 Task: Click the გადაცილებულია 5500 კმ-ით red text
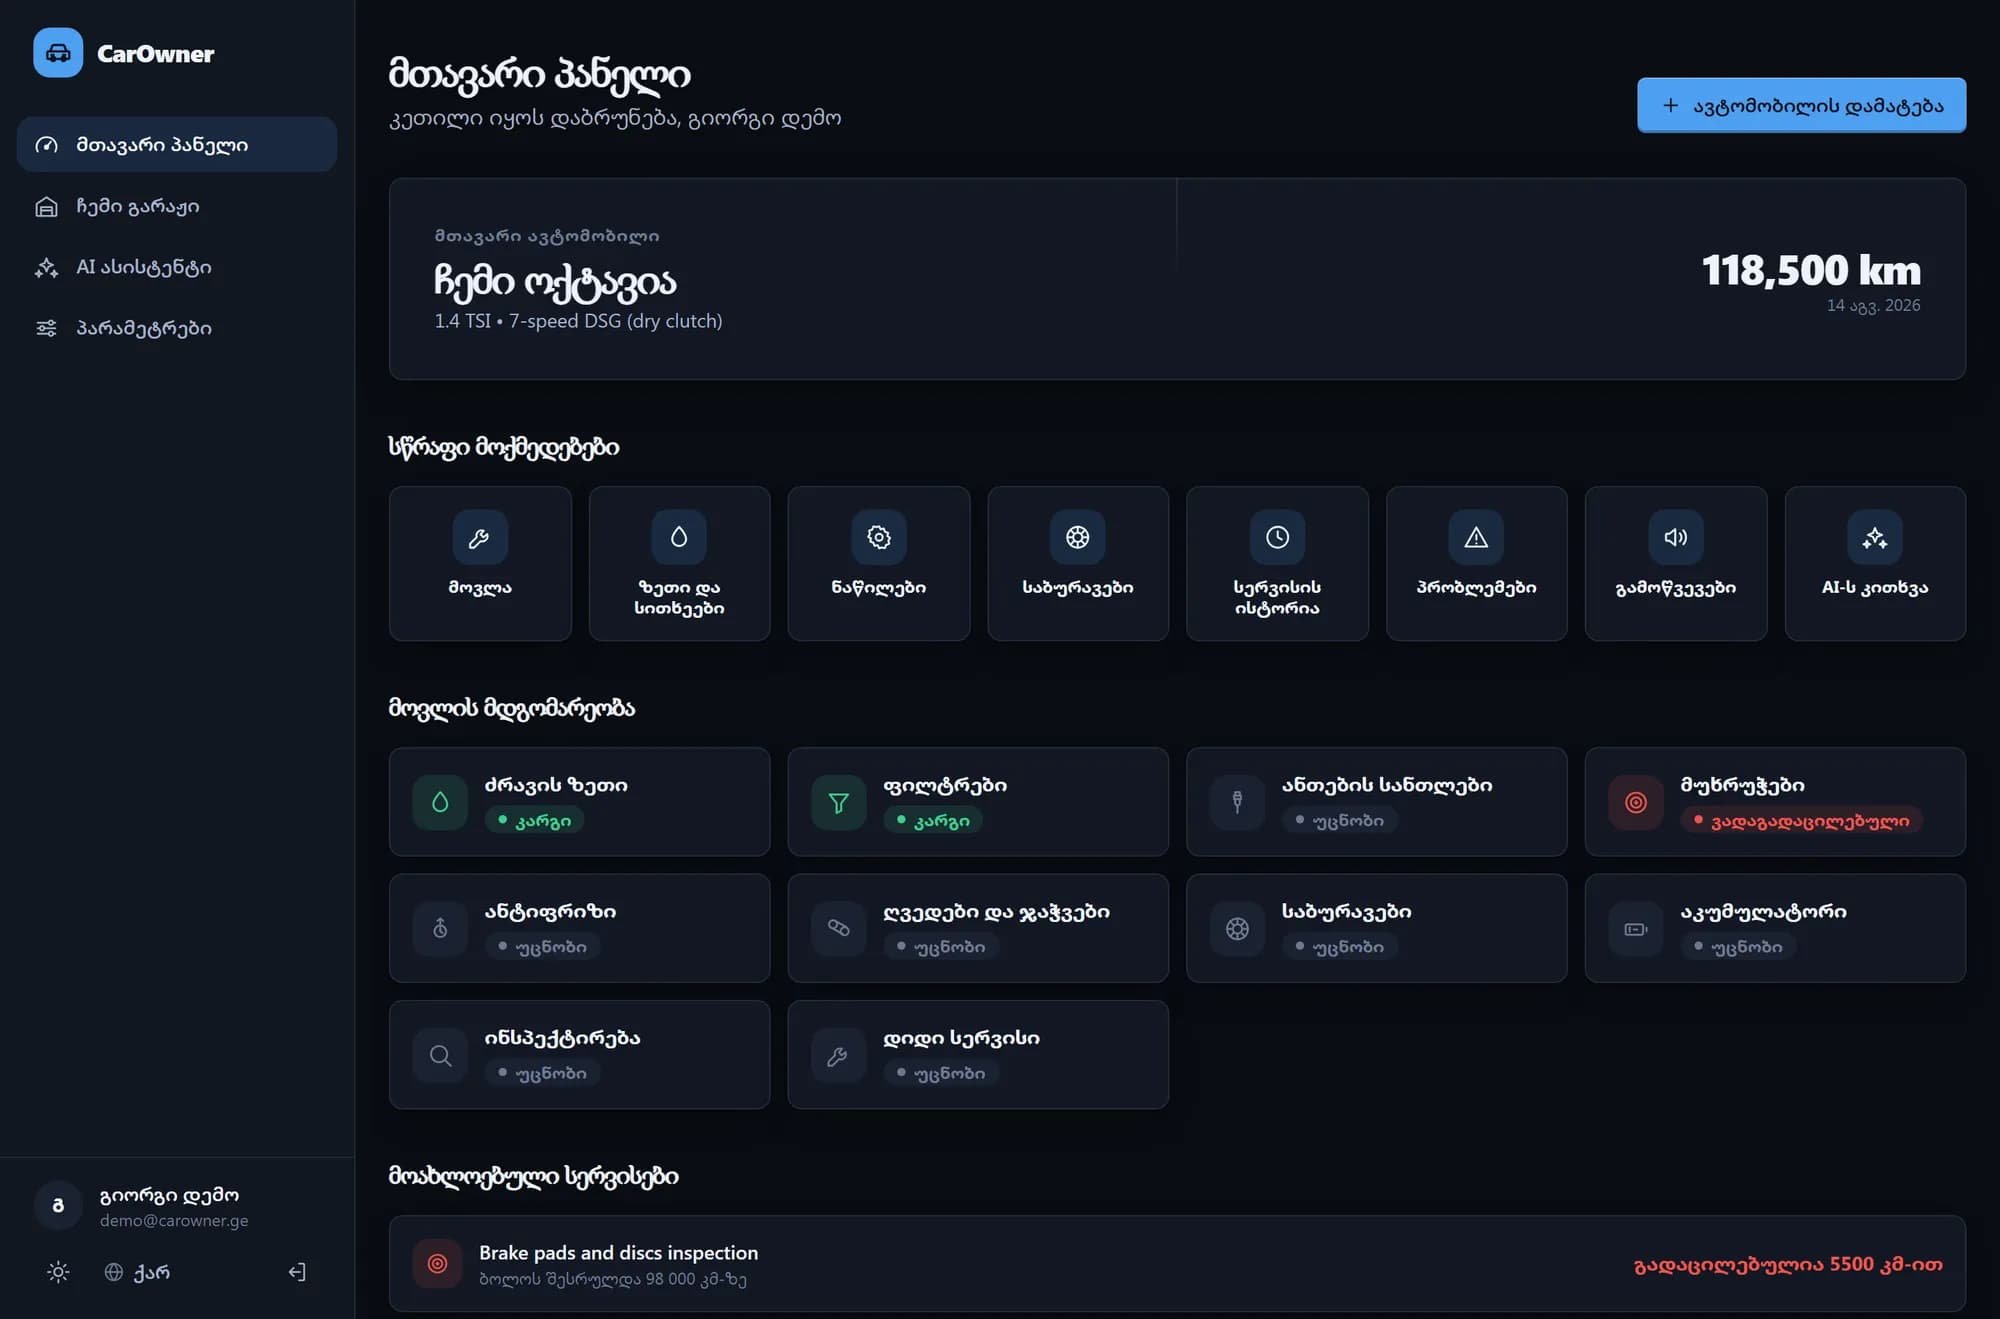[1788, 1264]
